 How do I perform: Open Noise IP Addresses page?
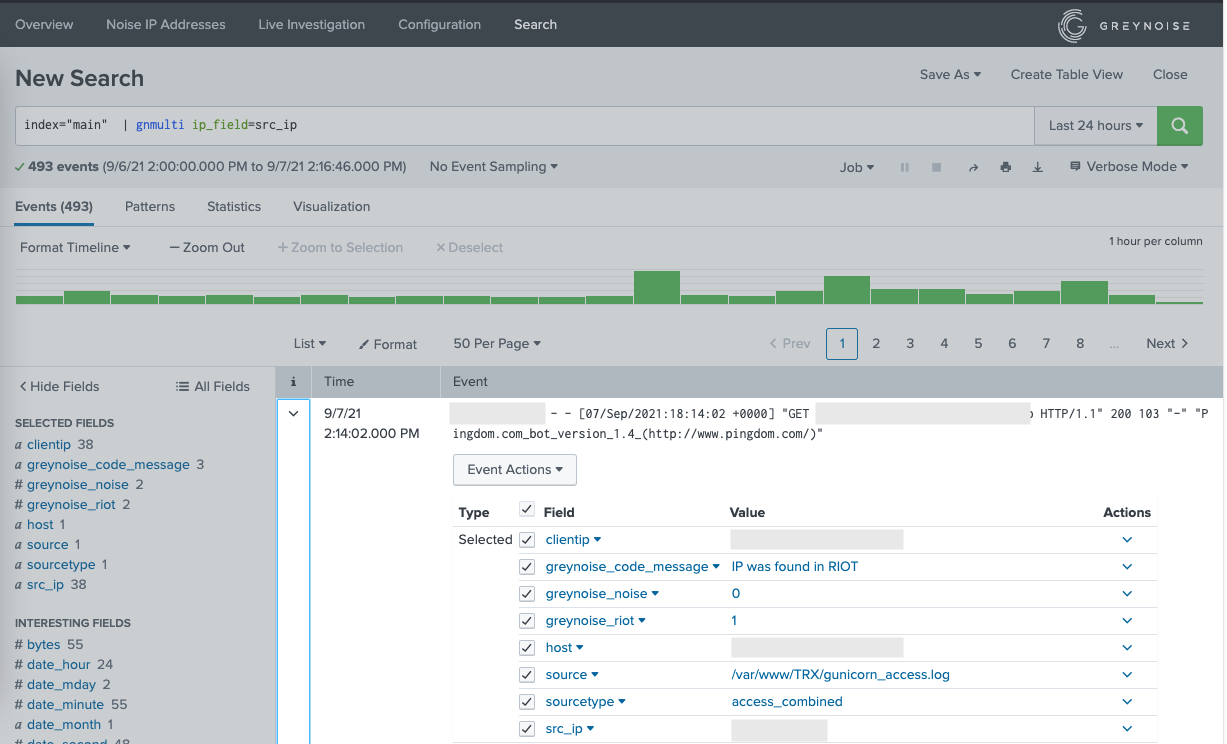coord(166,24)
